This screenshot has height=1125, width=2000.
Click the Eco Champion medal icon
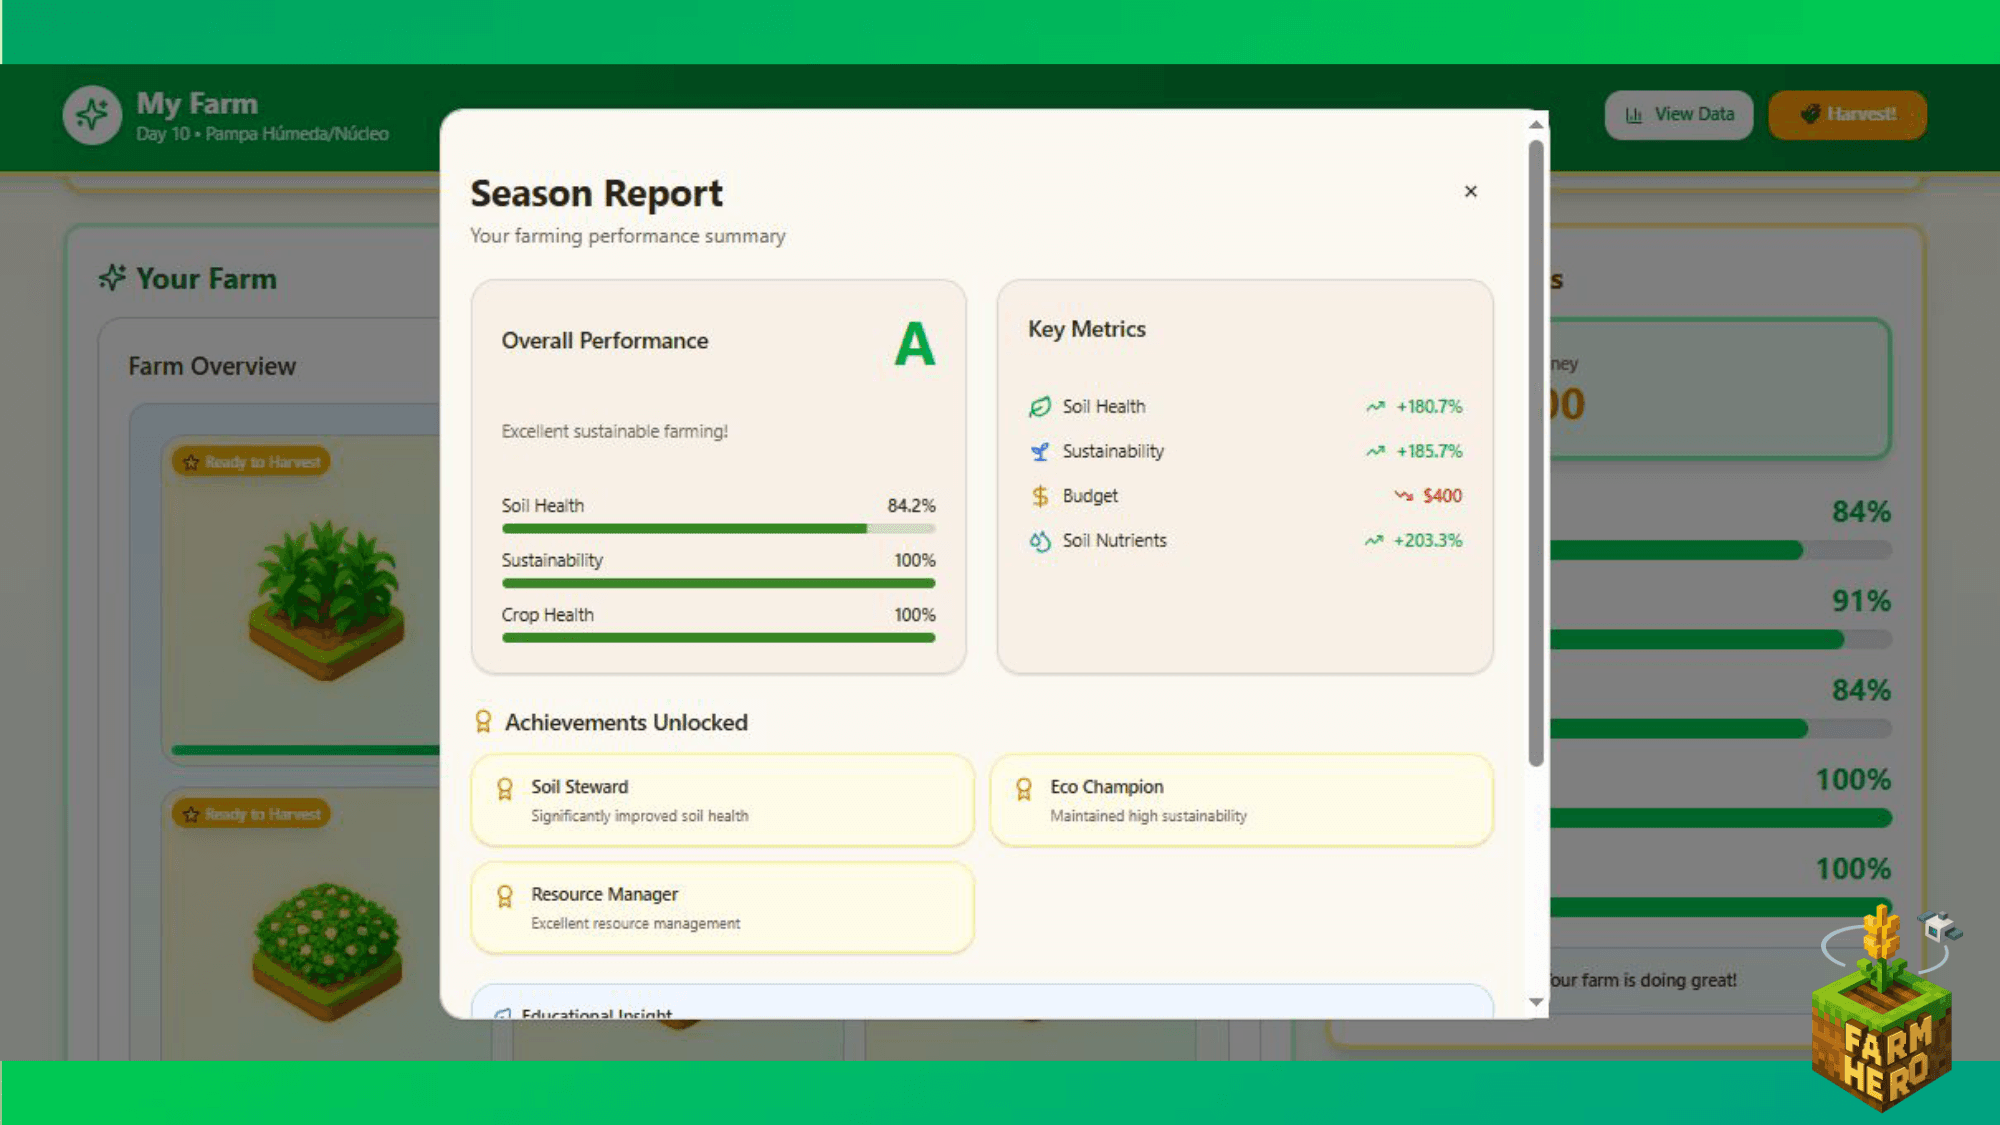coord(1024,787)
